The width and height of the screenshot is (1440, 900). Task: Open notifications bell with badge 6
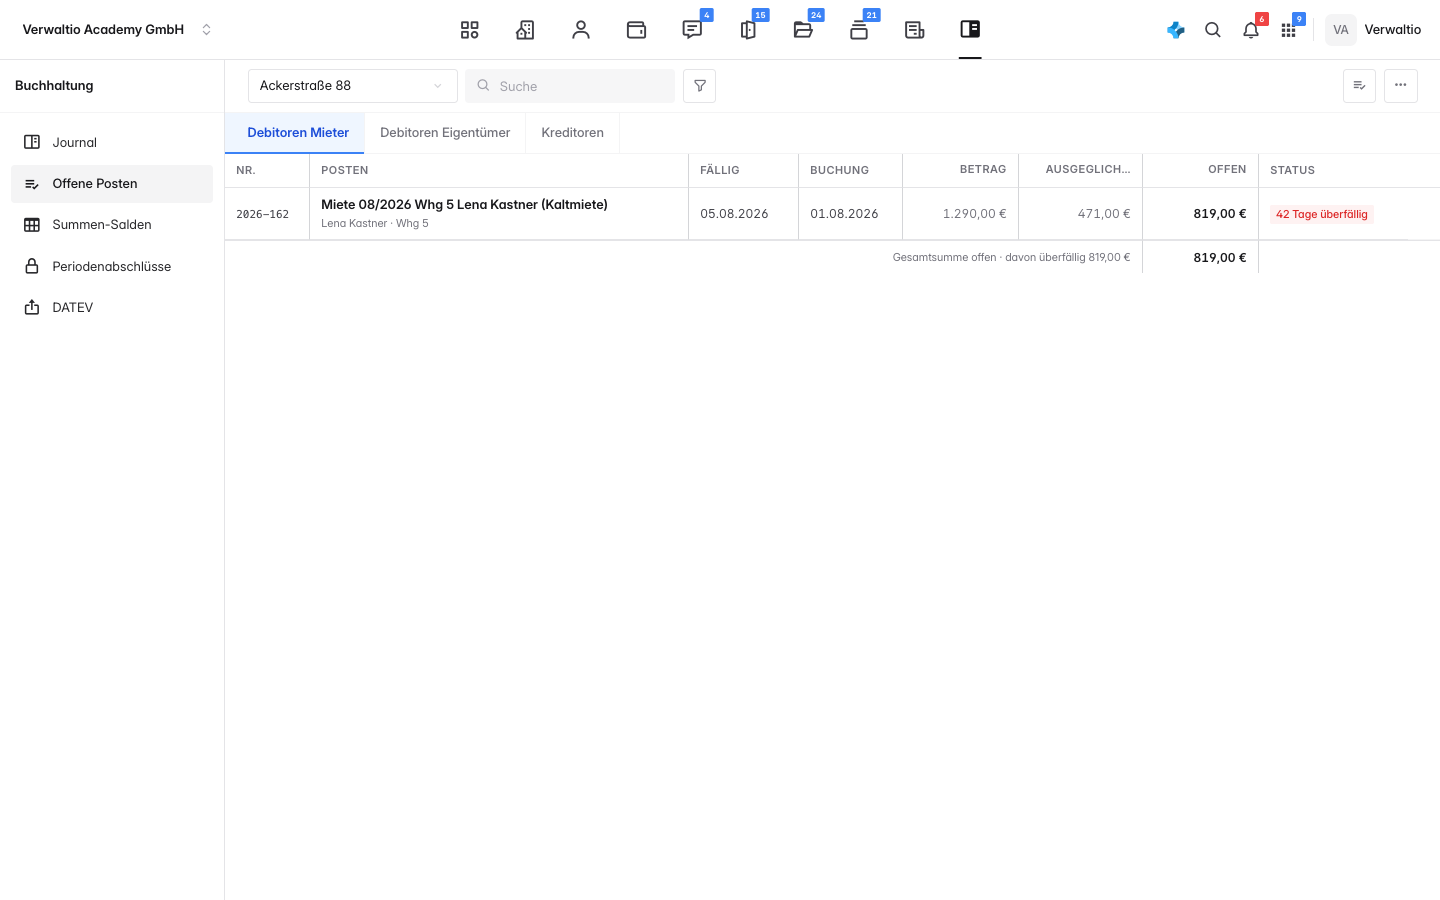[x=1251, y=30]
